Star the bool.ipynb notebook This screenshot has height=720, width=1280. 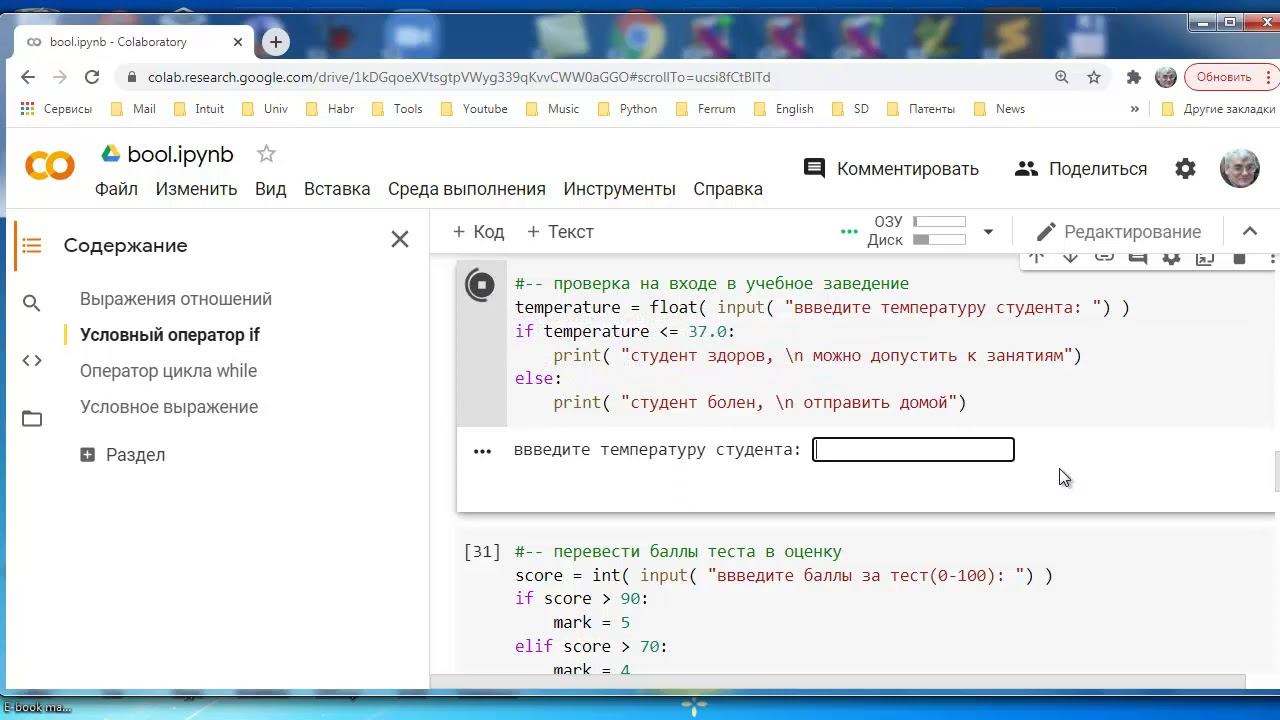[x=266, y=154]
